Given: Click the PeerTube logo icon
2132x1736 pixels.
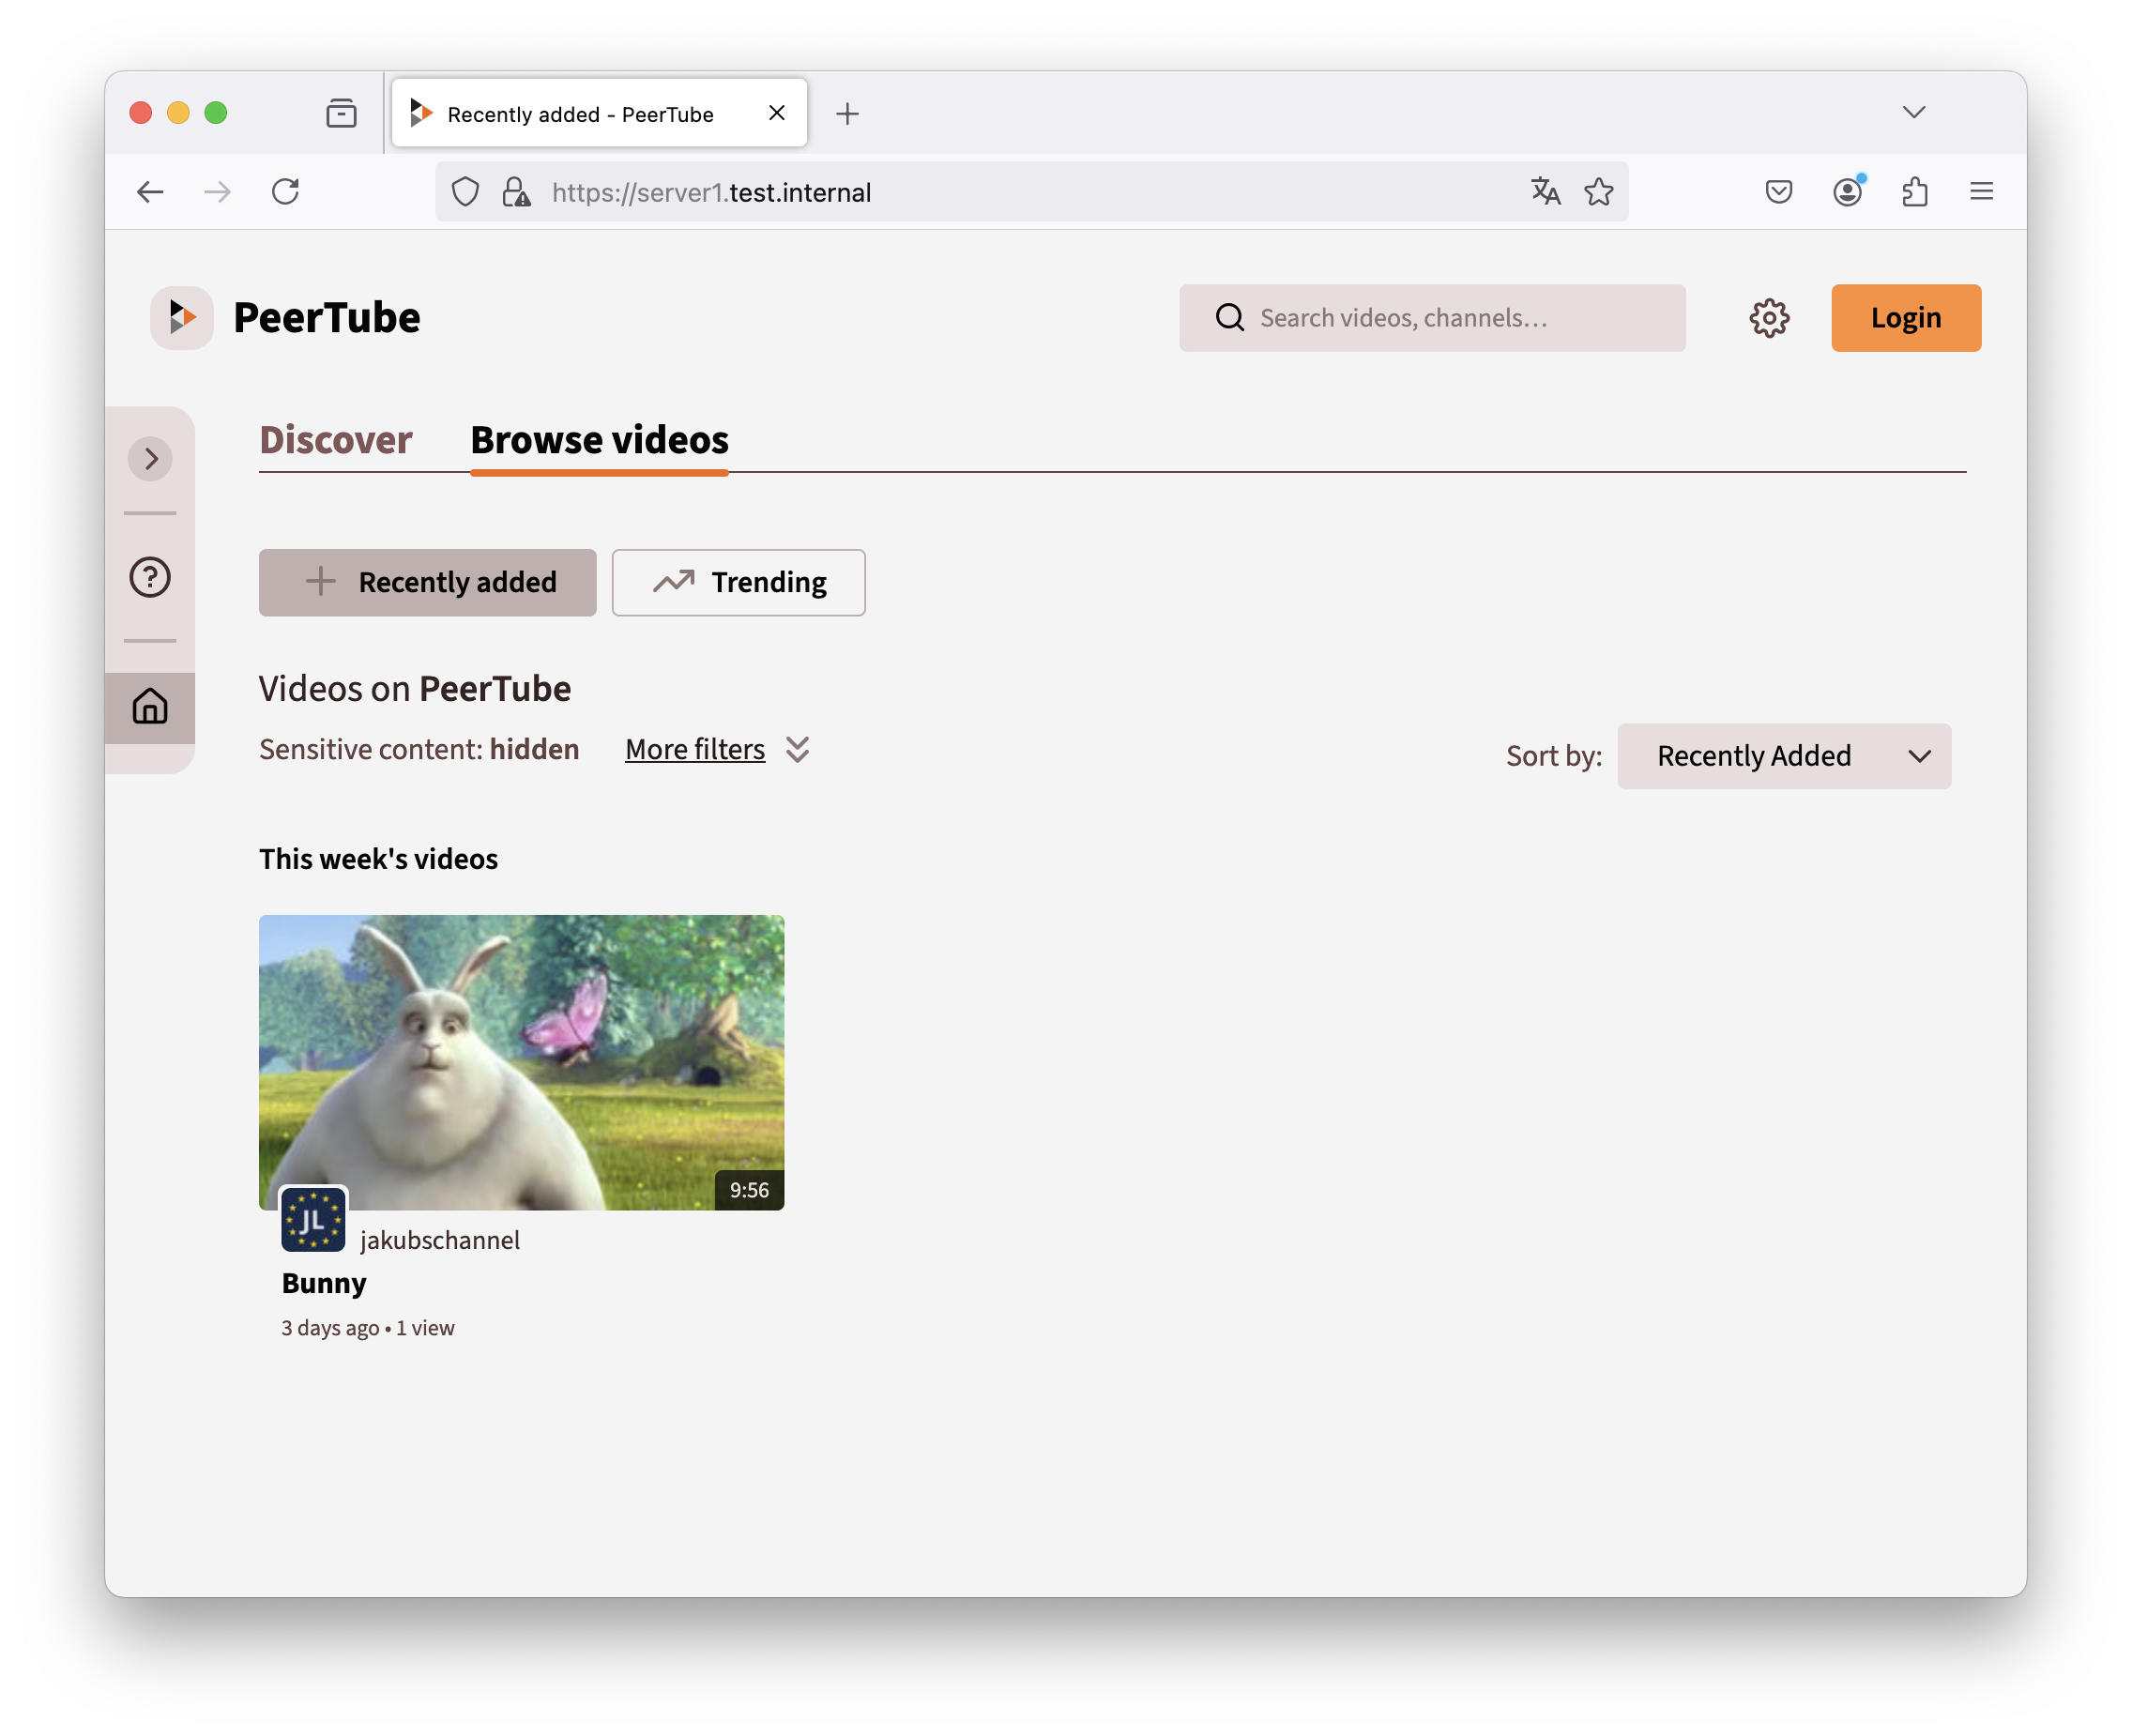Looking at the screenshot, I should pos(182,318).
